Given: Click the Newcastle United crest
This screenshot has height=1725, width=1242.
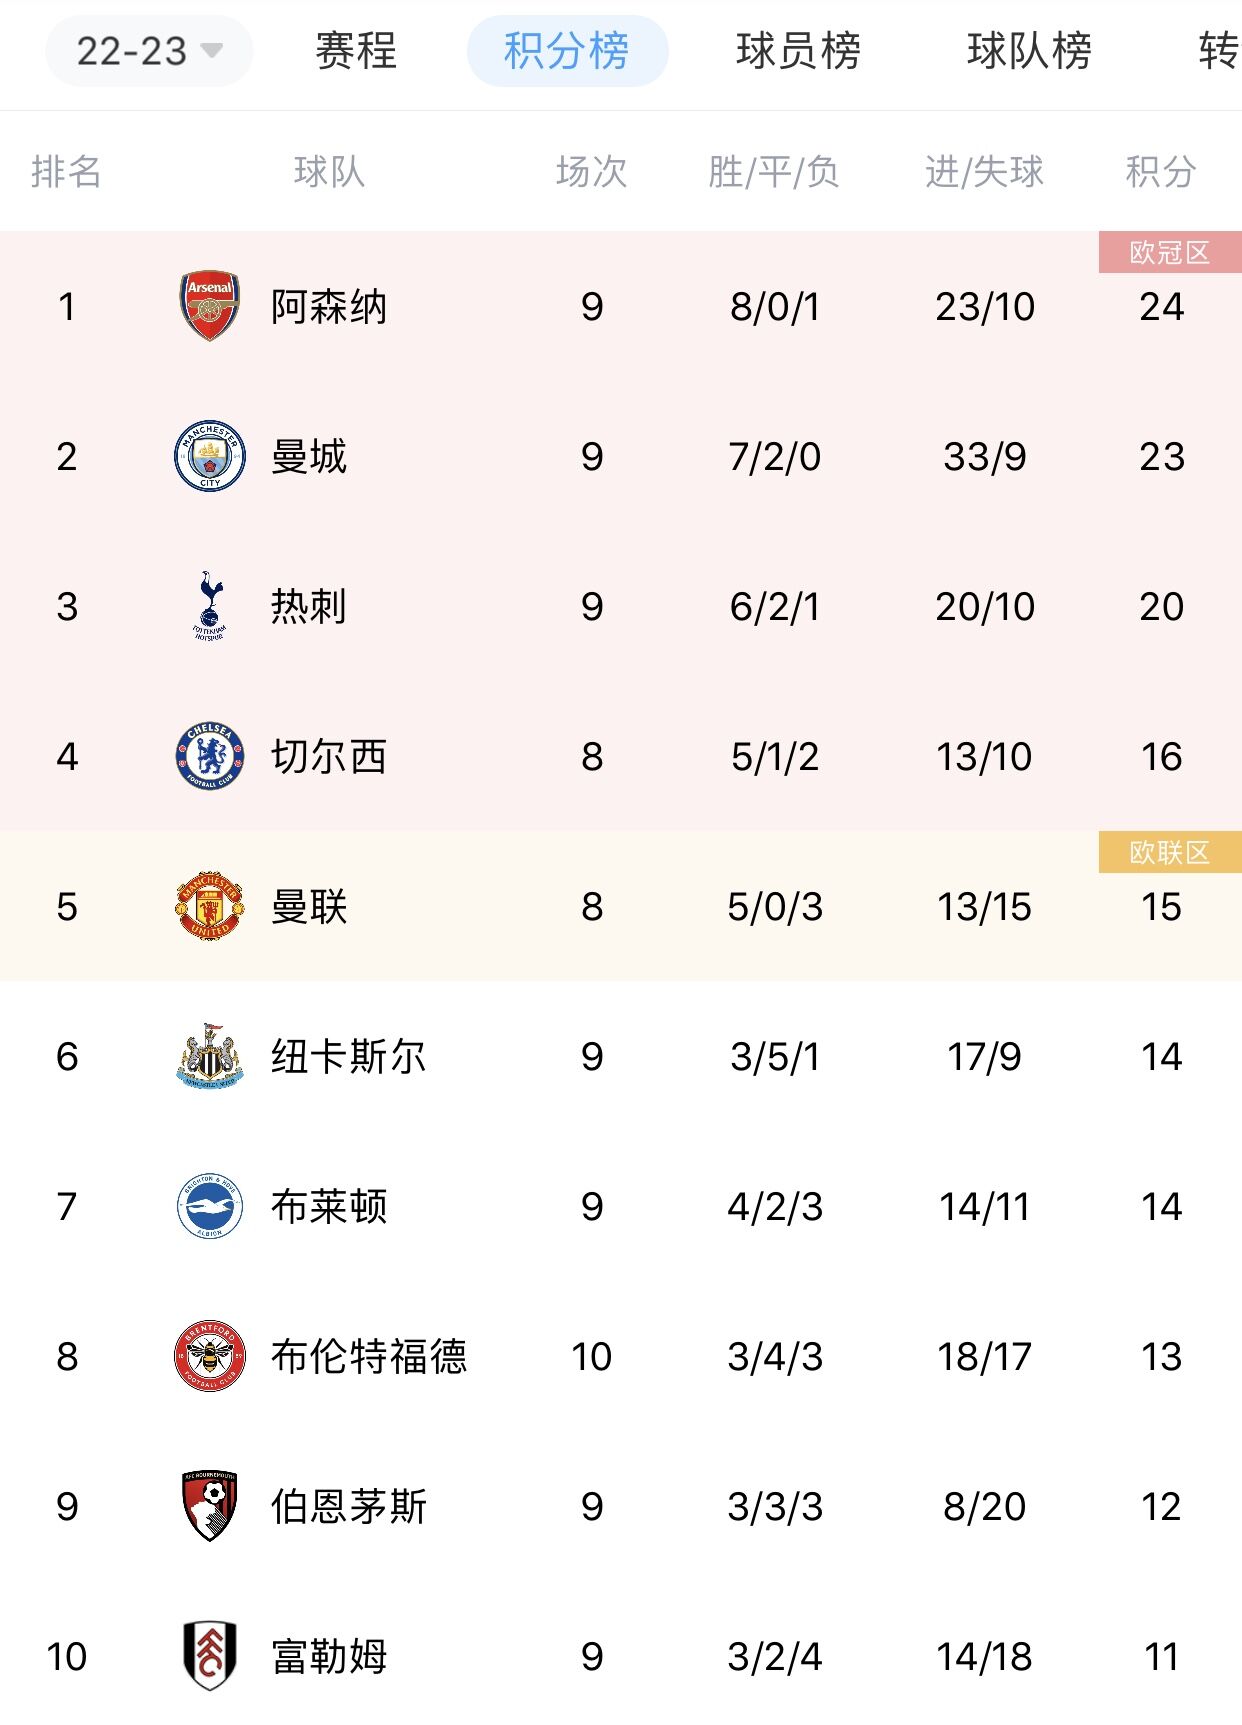Looking at the screenshot, I should point(210,1056).
